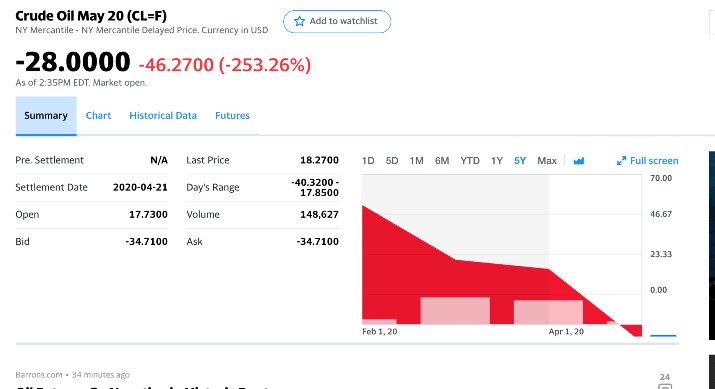Click the star icon in watchlist button

click(299, 21)
